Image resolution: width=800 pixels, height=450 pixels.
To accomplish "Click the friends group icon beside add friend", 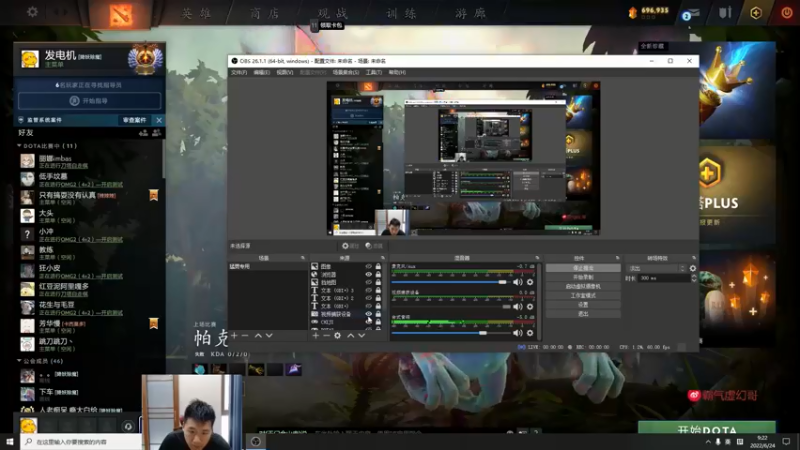I will [156, 133].
